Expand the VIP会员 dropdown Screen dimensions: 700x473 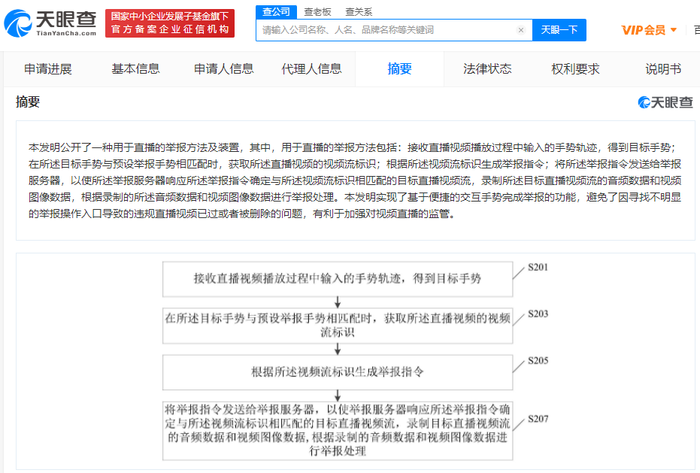point(649,30)
